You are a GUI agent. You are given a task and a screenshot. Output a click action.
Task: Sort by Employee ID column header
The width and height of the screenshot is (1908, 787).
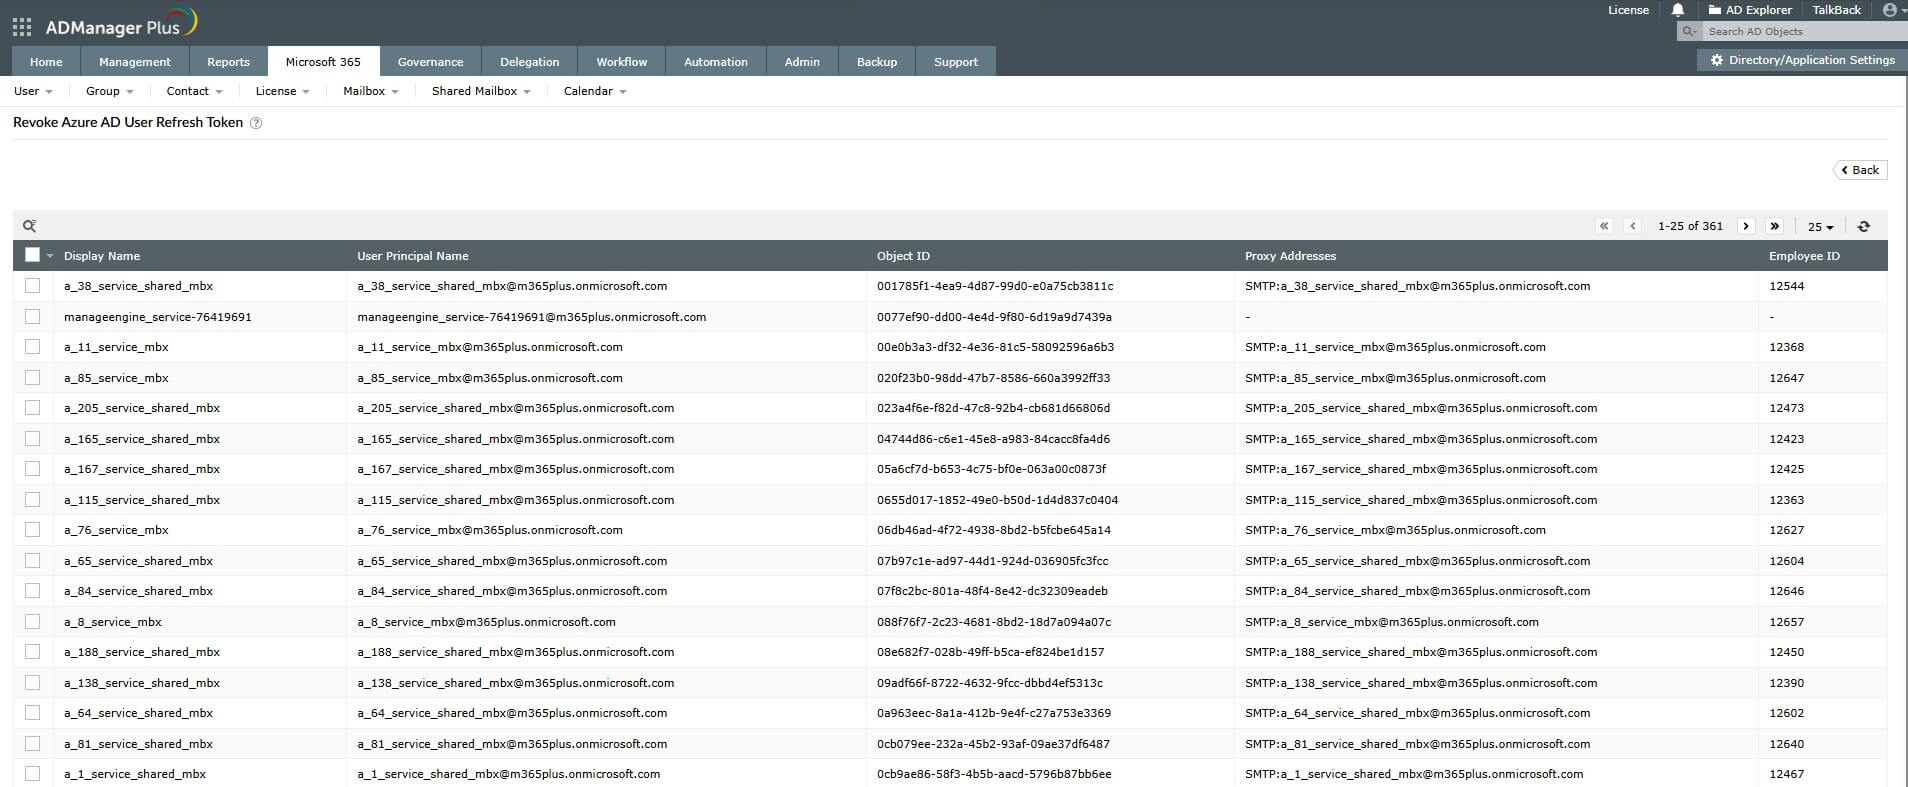pos(1804,256)
